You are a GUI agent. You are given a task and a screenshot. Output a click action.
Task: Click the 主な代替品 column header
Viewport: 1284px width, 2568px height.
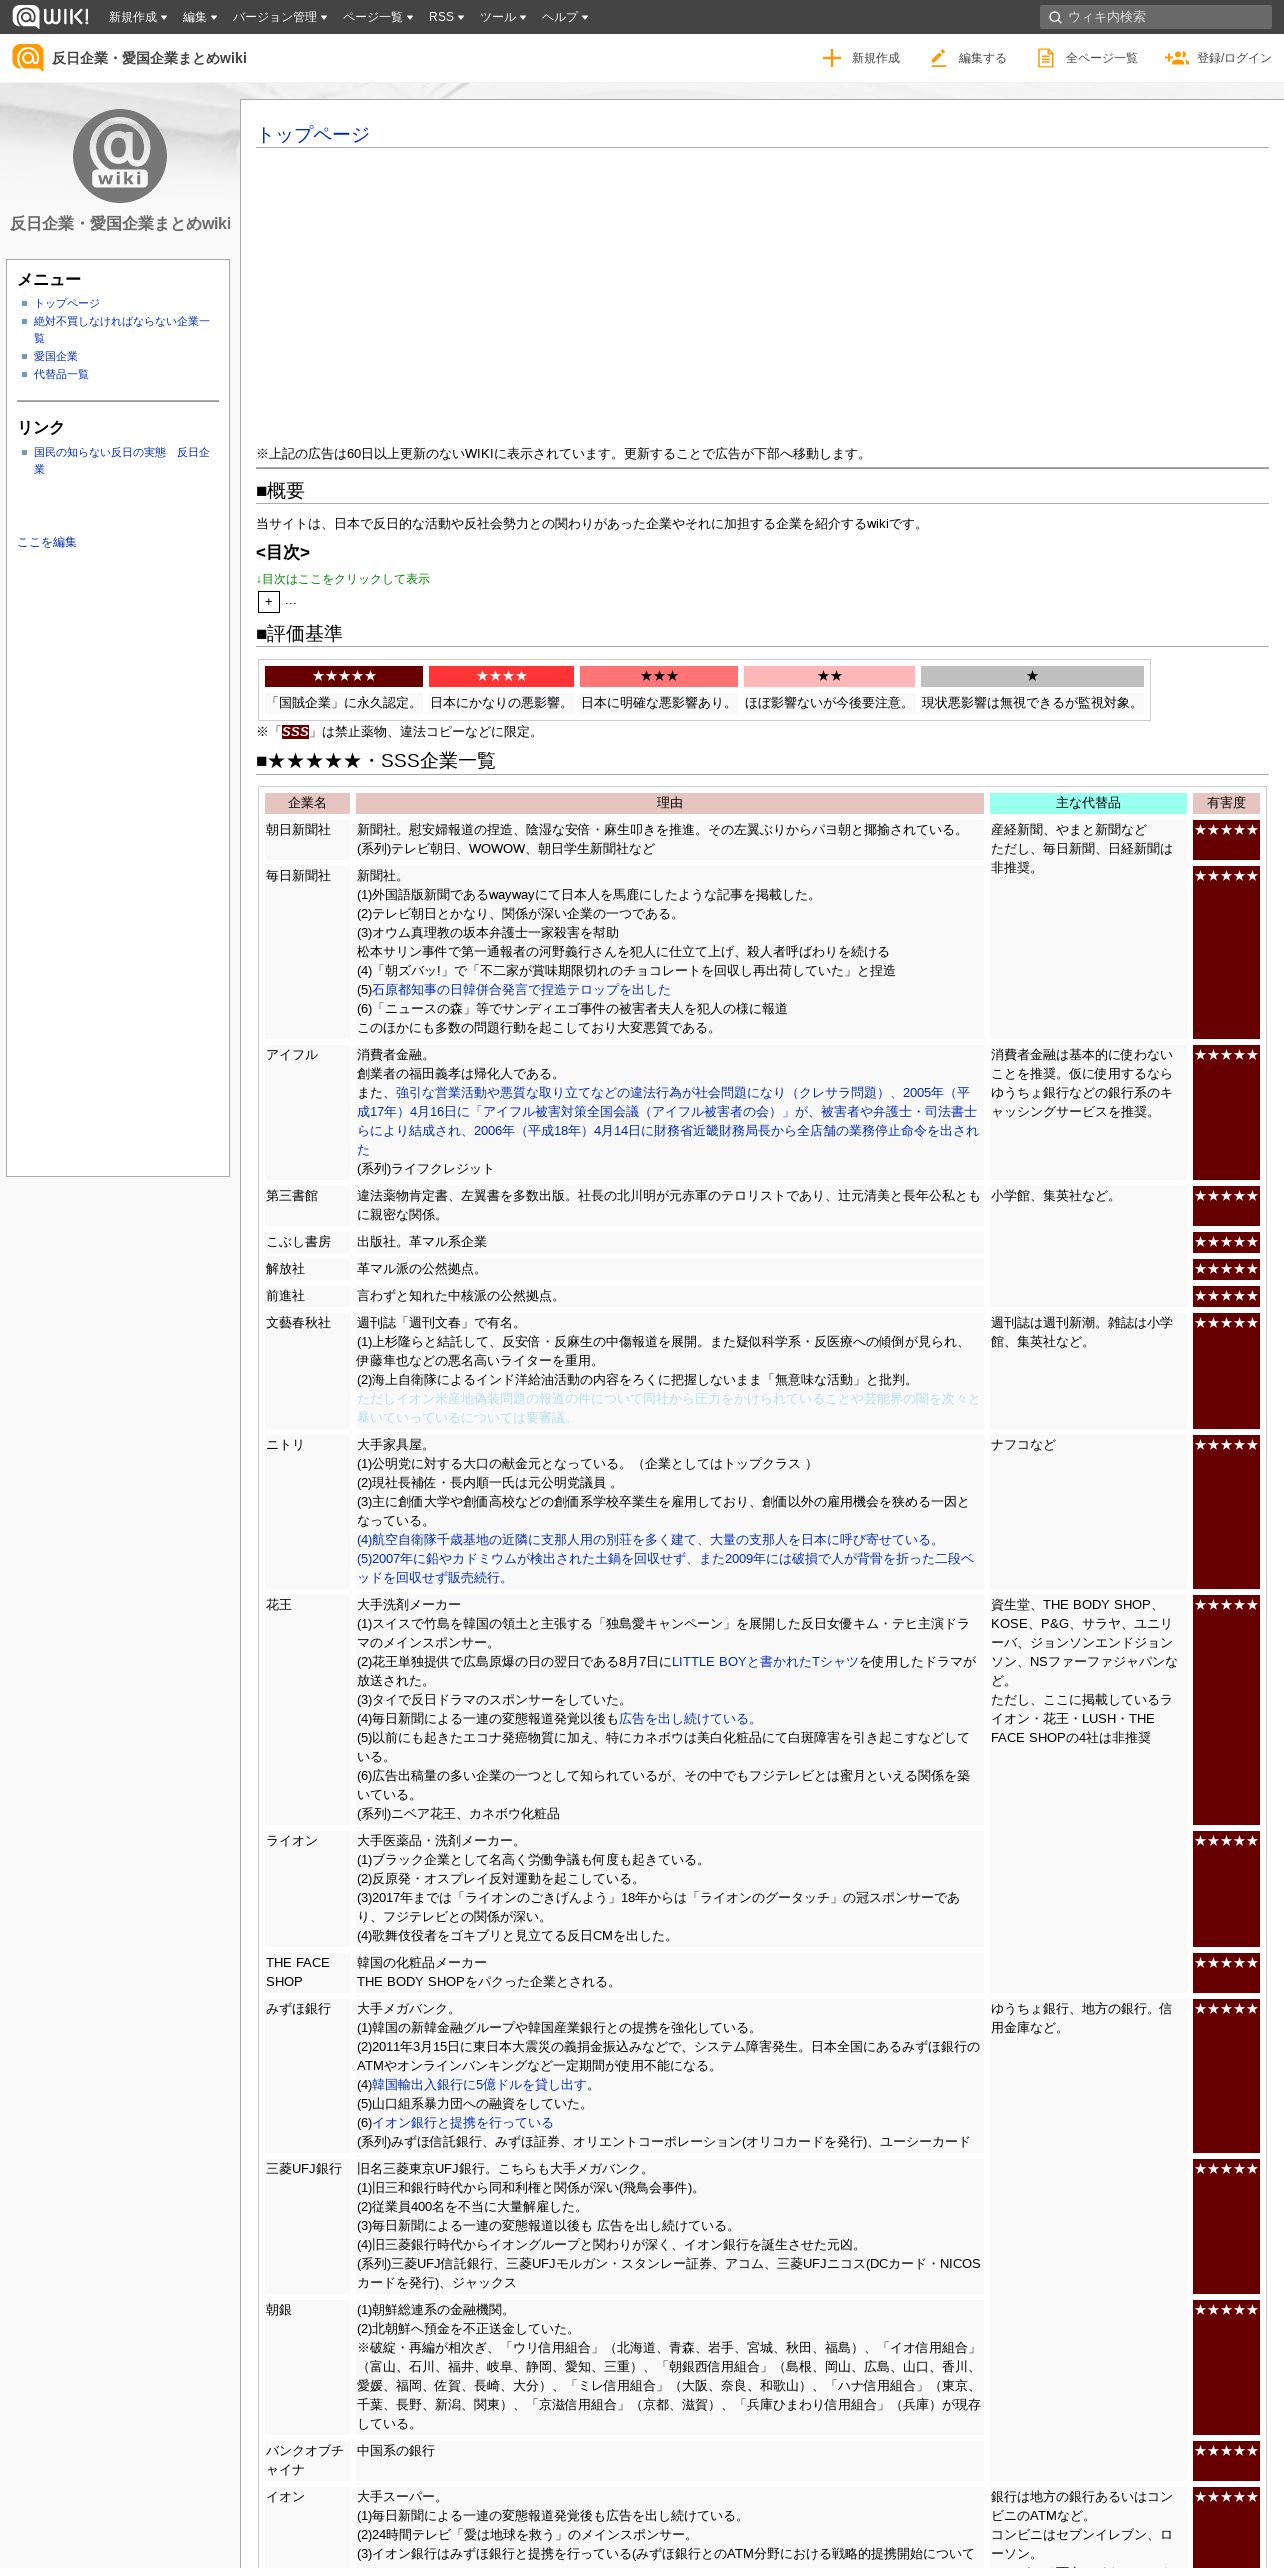tap(1088, 803)
